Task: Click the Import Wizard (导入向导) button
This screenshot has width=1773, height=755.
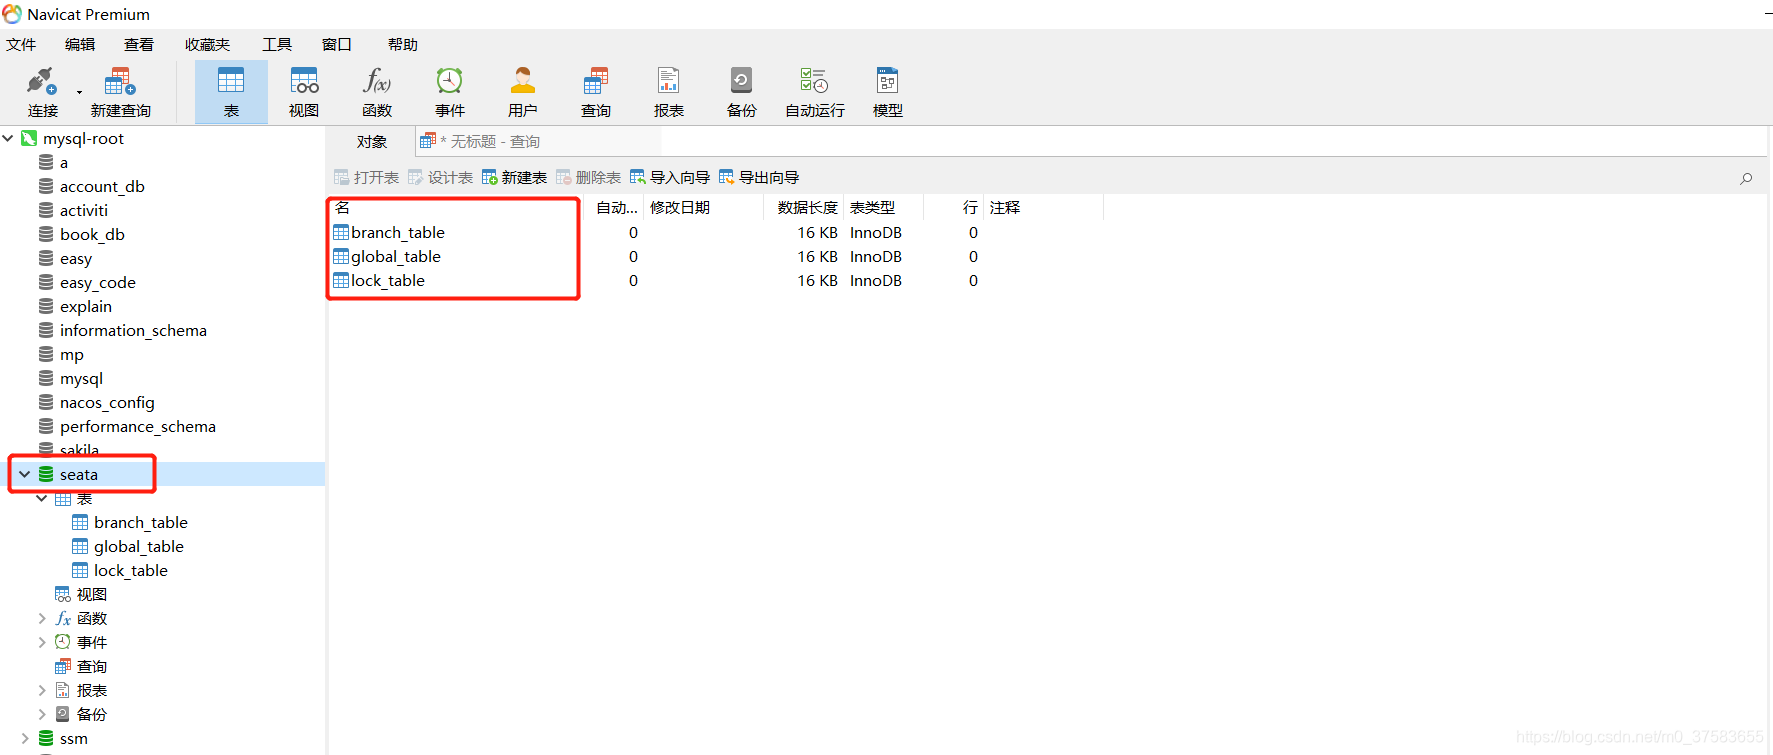Action: pos(670,178)
